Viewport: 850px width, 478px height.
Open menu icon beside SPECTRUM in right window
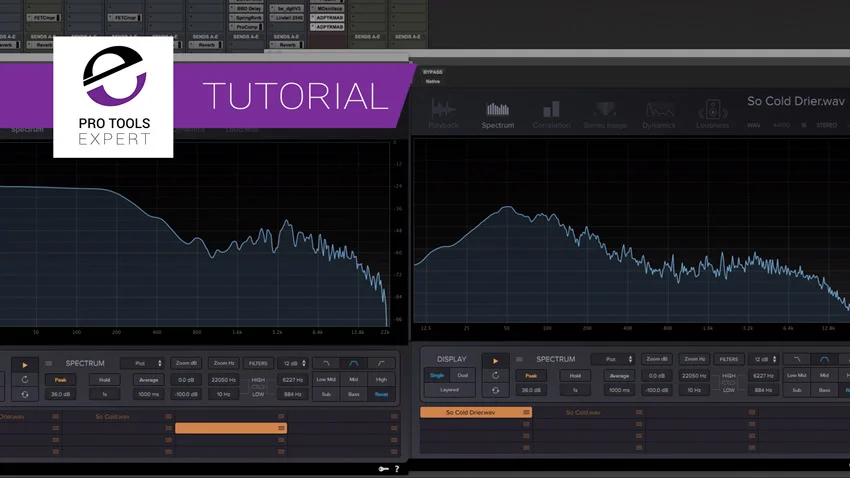[x=519, y=359]
